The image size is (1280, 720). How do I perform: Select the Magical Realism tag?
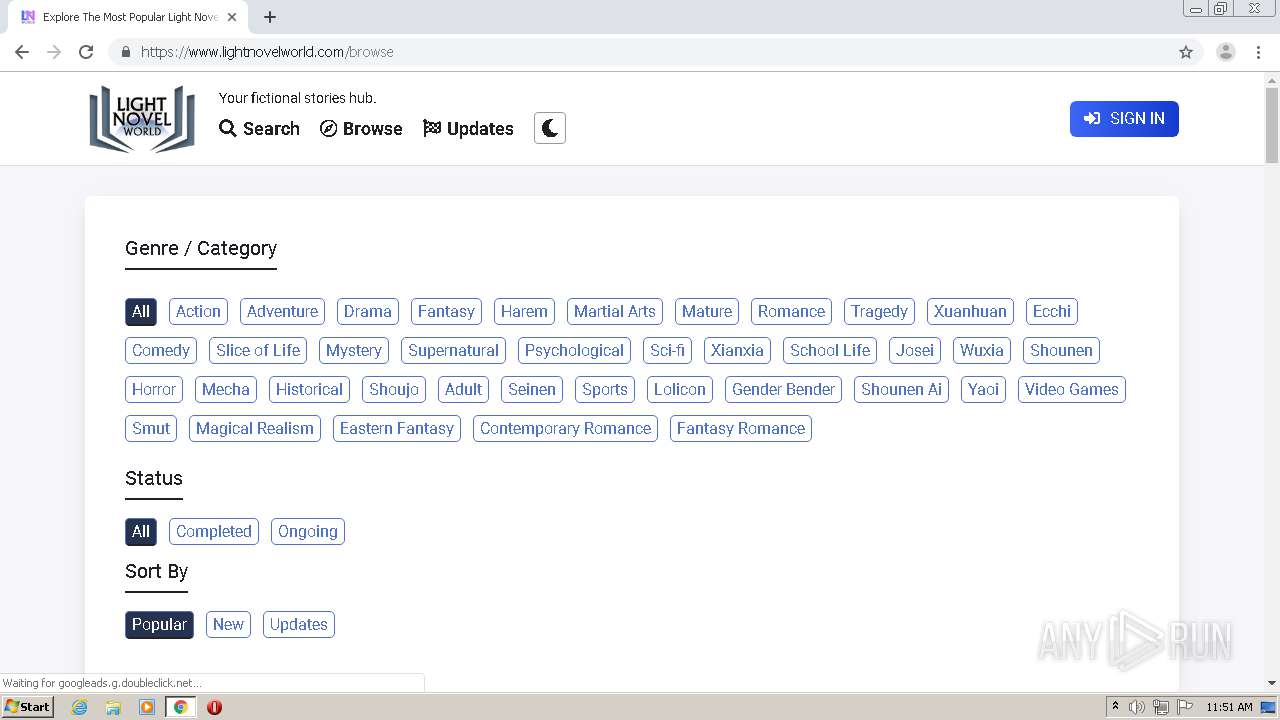[x=255, y=428]
